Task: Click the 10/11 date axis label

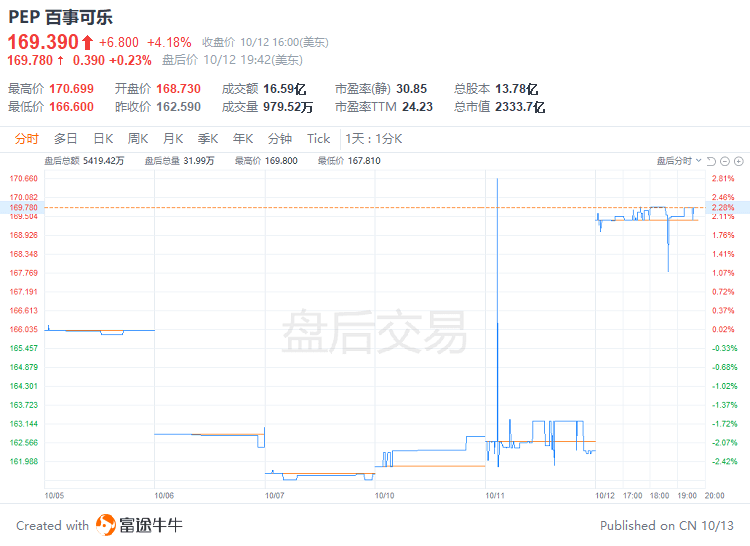Action: (x=495, y=496)
